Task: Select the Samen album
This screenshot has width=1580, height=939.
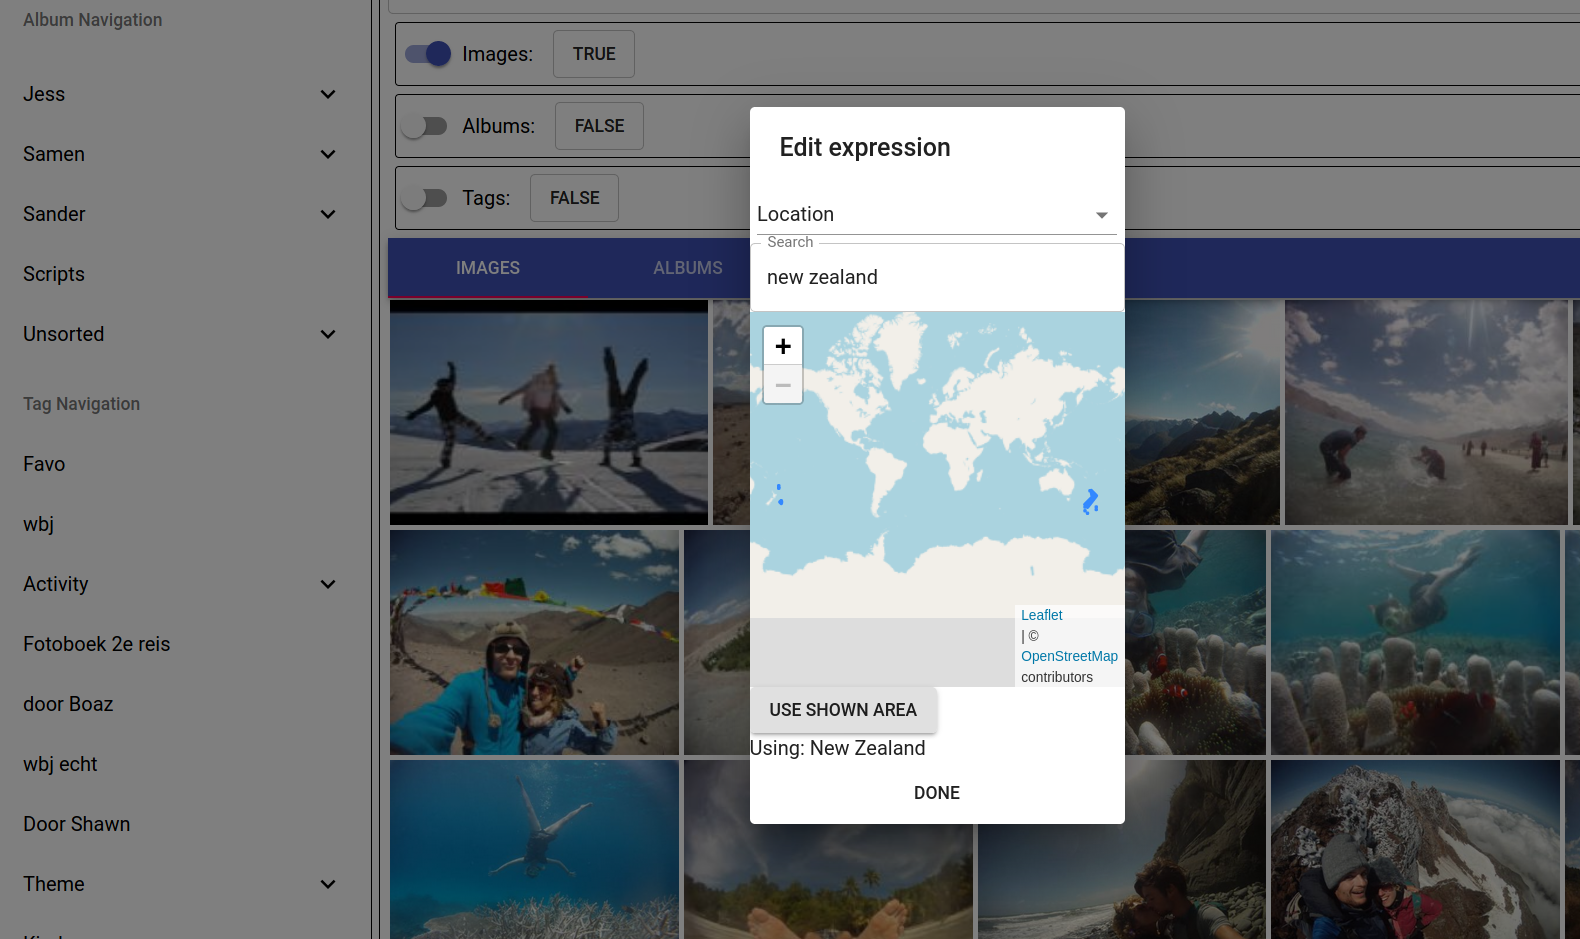Action: click(54, 154)
